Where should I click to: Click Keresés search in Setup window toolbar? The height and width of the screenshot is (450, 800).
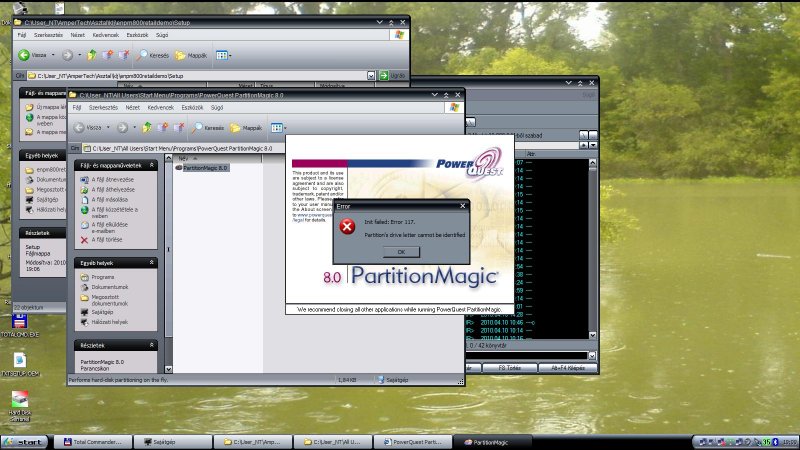tap(153, 55)
